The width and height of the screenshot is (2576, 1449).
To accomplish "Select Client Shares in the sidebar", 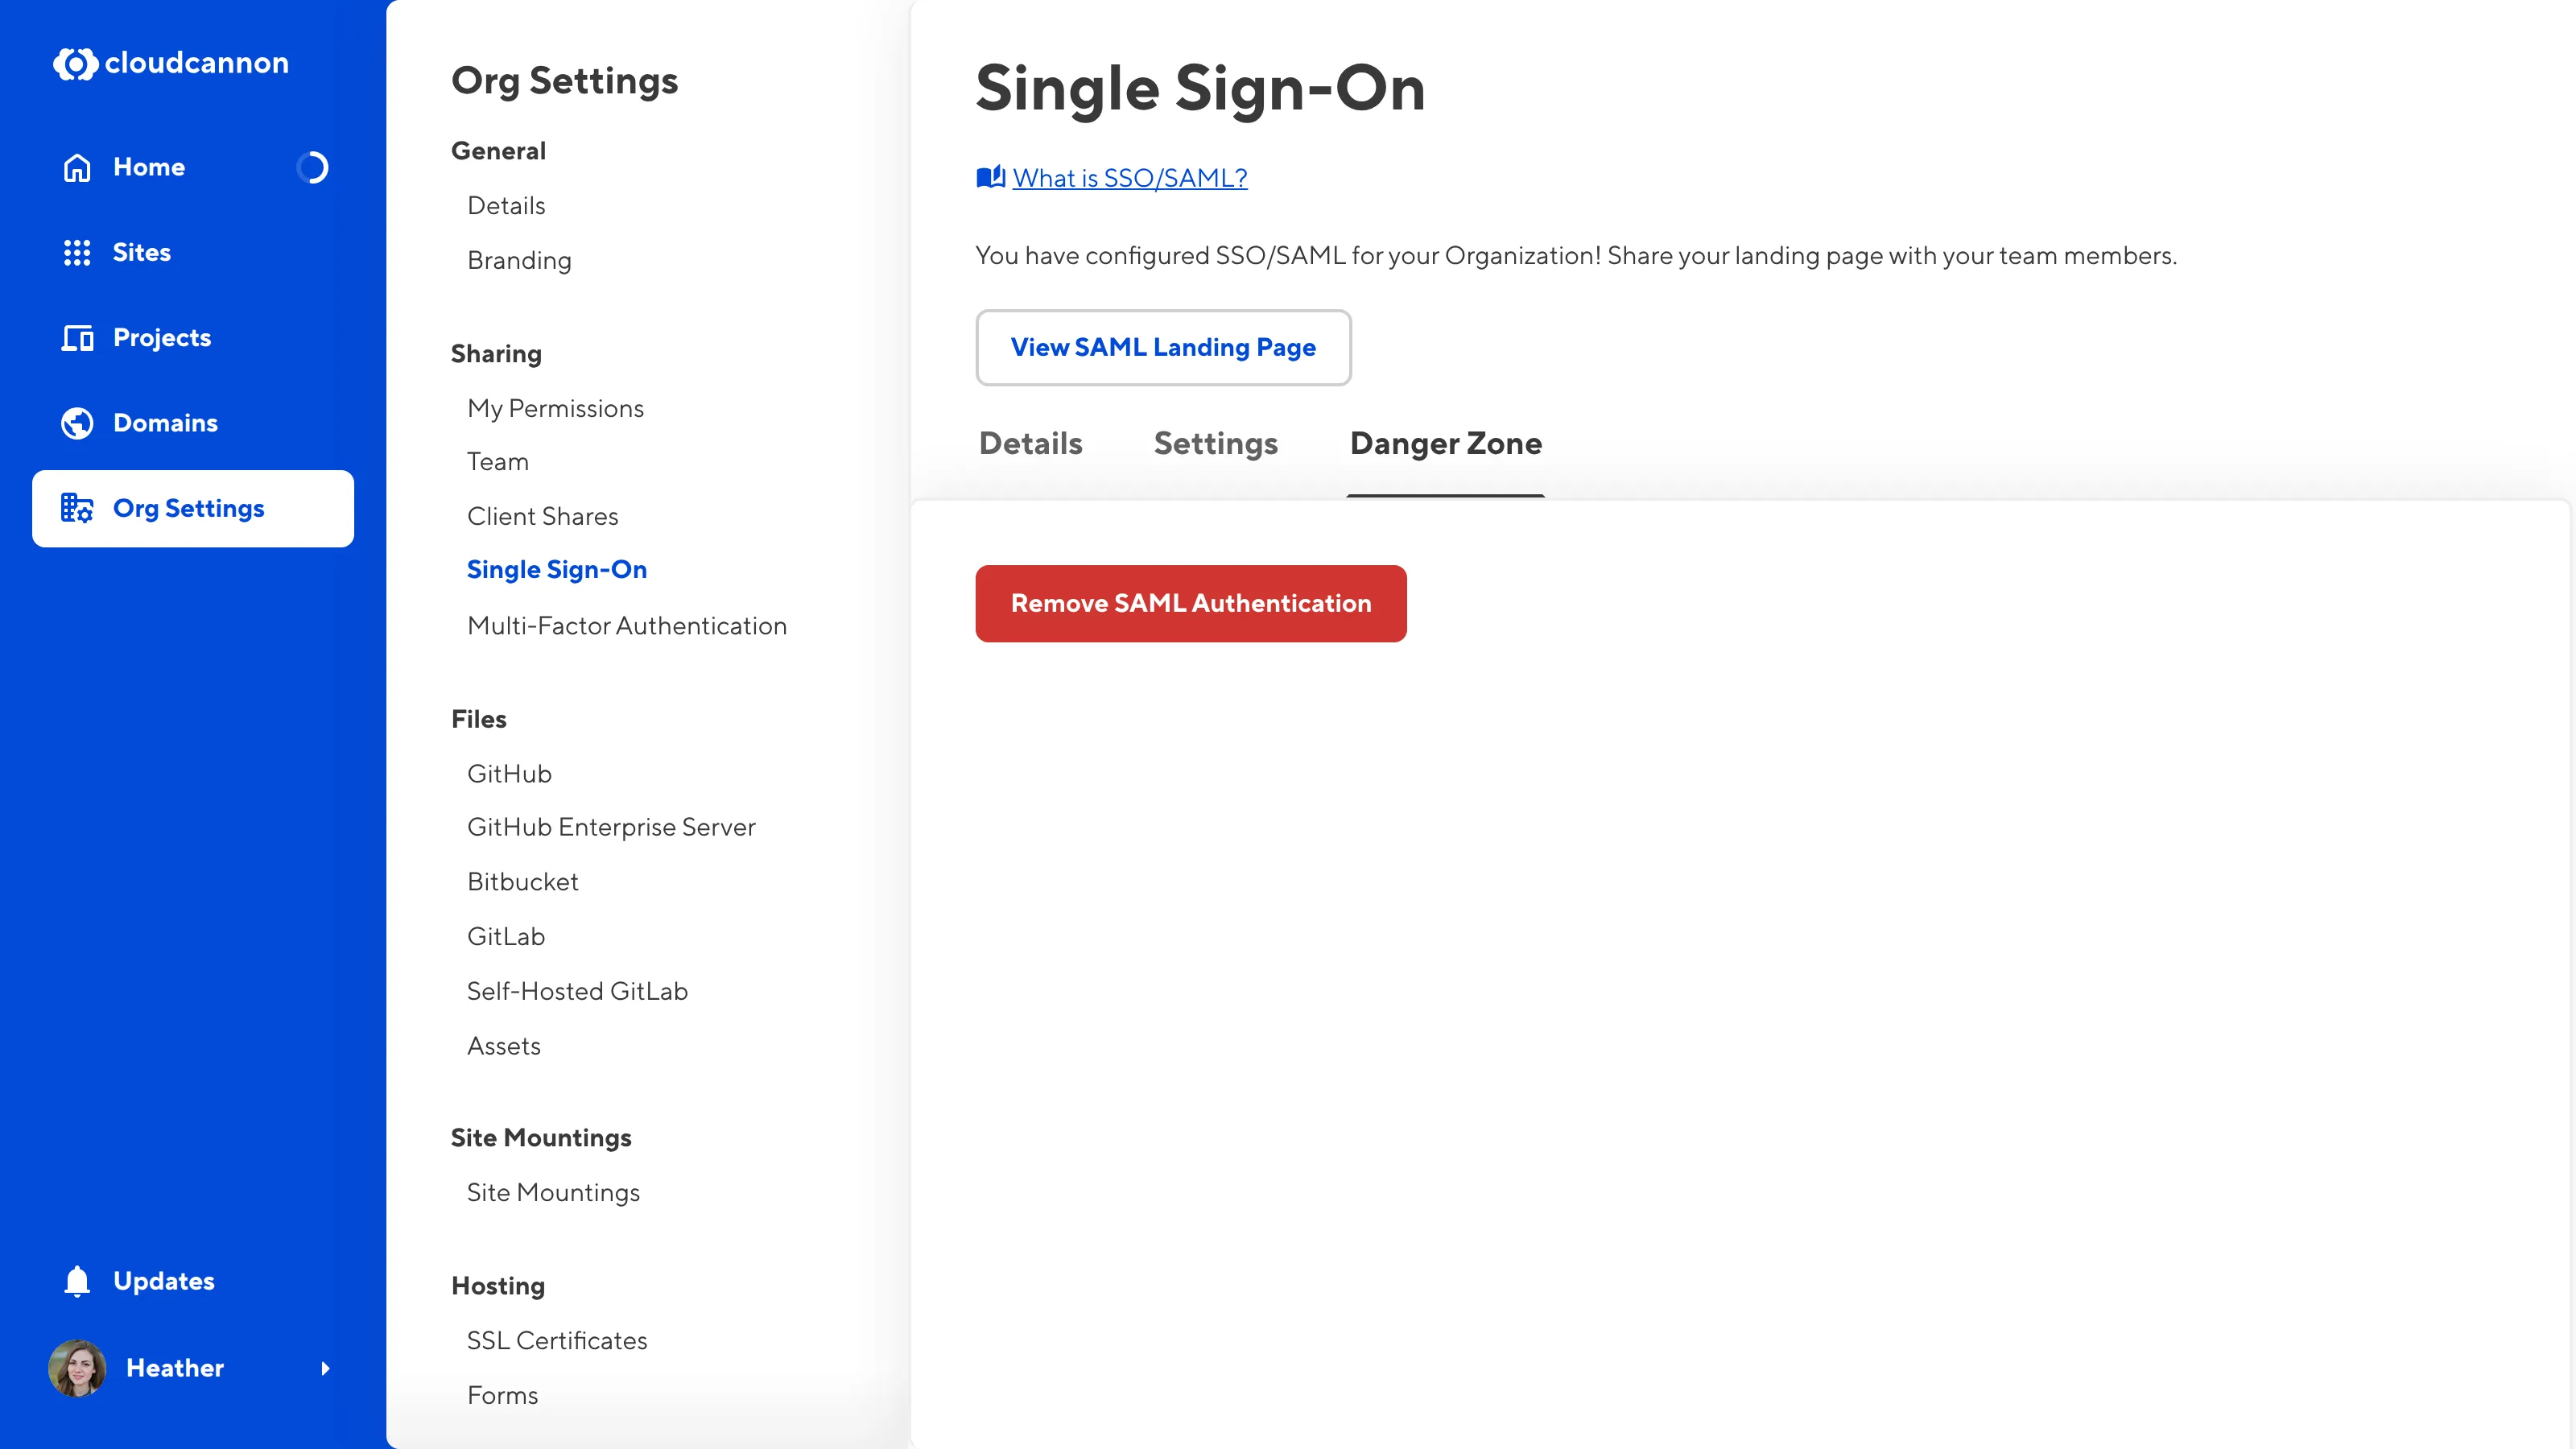I will point(542,516).
